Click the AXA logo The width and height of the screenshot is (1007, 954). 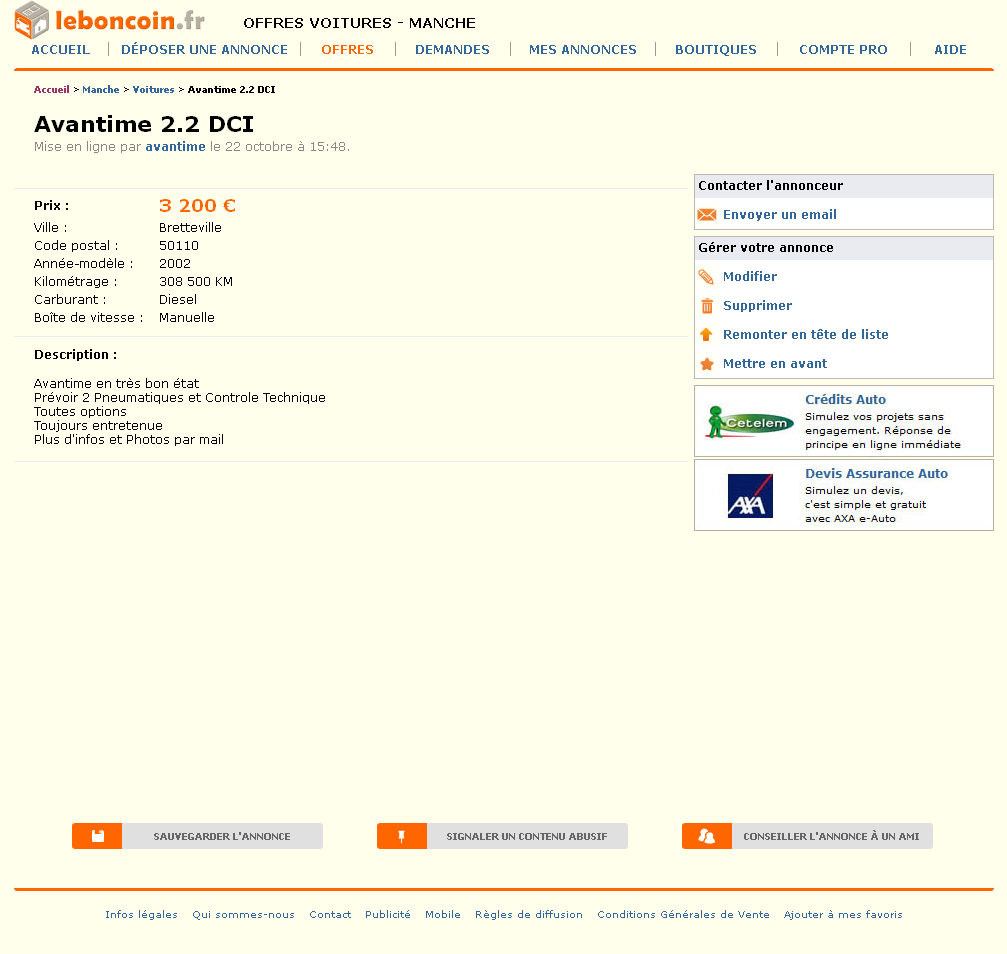(x=750, y=496)
